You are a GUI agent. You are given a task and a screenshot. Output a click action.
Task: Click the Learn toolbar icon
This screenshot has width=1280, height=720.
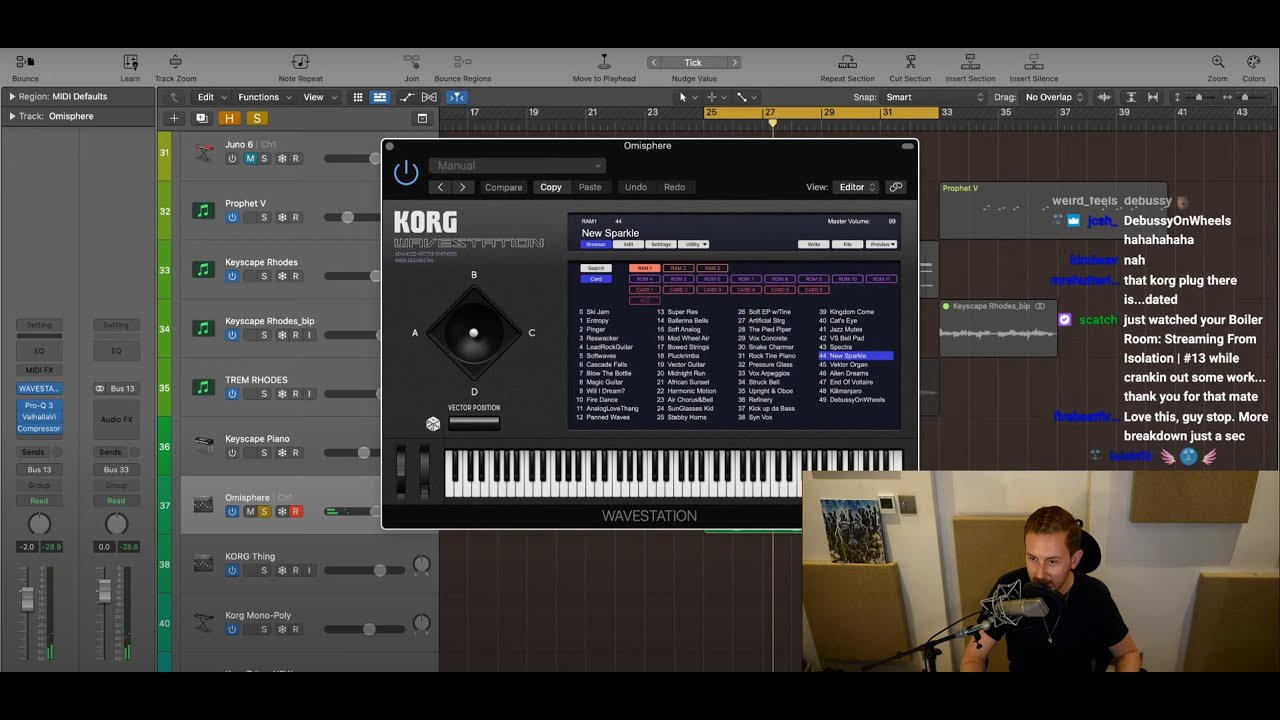pos(130,62)
